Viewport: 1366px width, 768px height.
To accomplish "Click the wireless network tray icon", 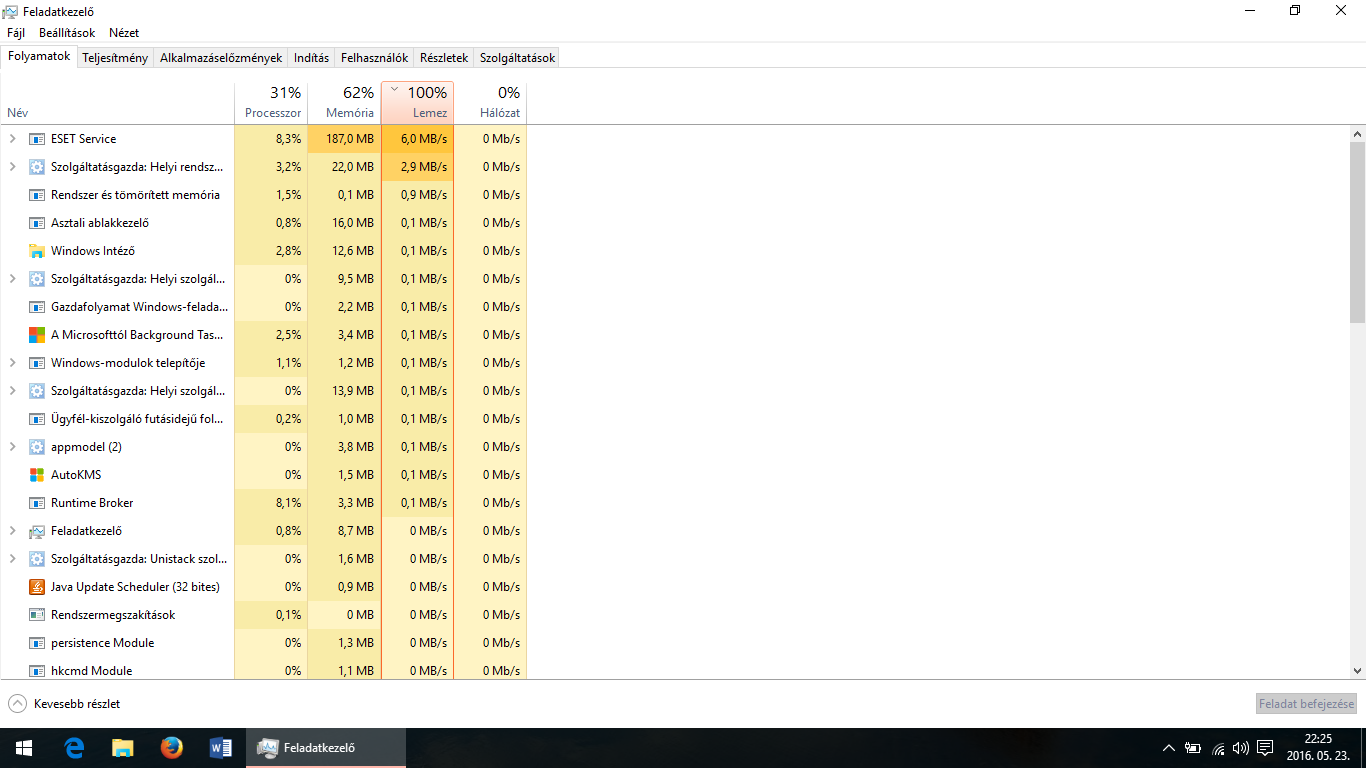I will [1218, 747].
